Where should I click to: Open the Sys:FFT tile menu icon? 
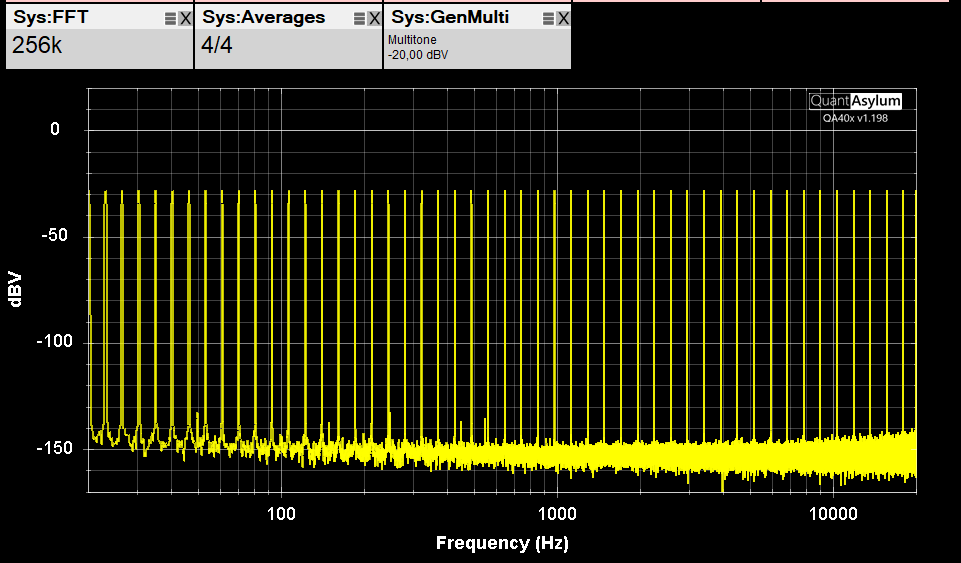[170, 19]
